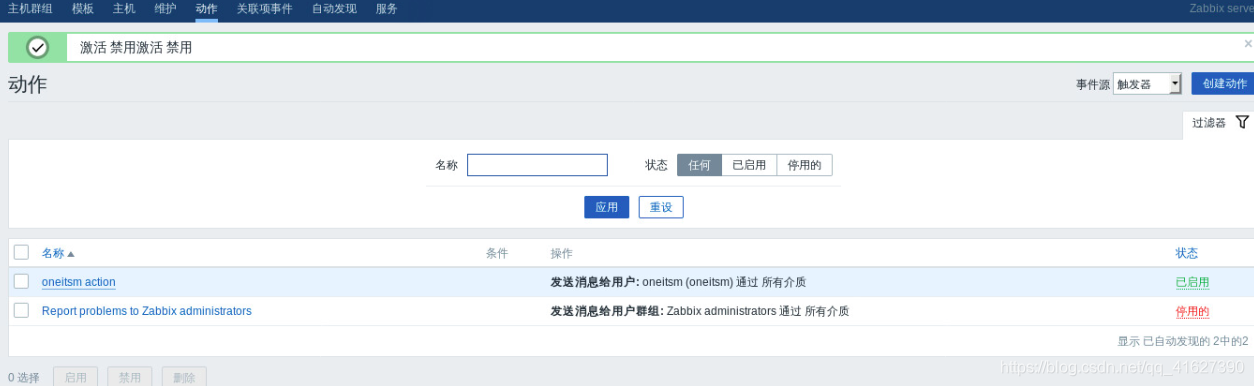Select 停用的 status filter
1254x386 pixels.
point(804,165)
